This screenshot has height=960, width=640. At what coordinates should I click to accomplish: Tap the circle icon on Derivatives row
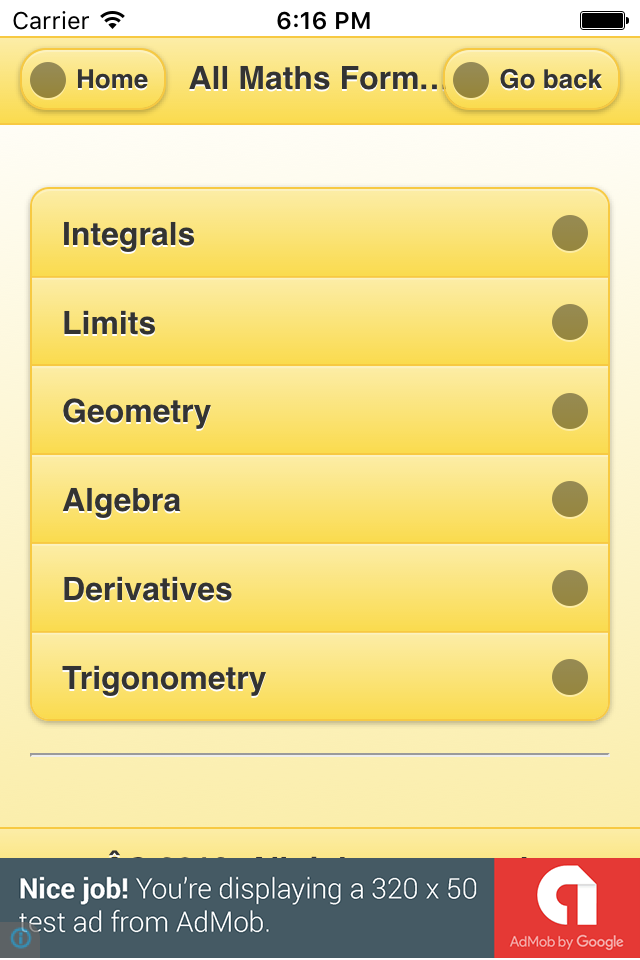[x=570, y=588]
